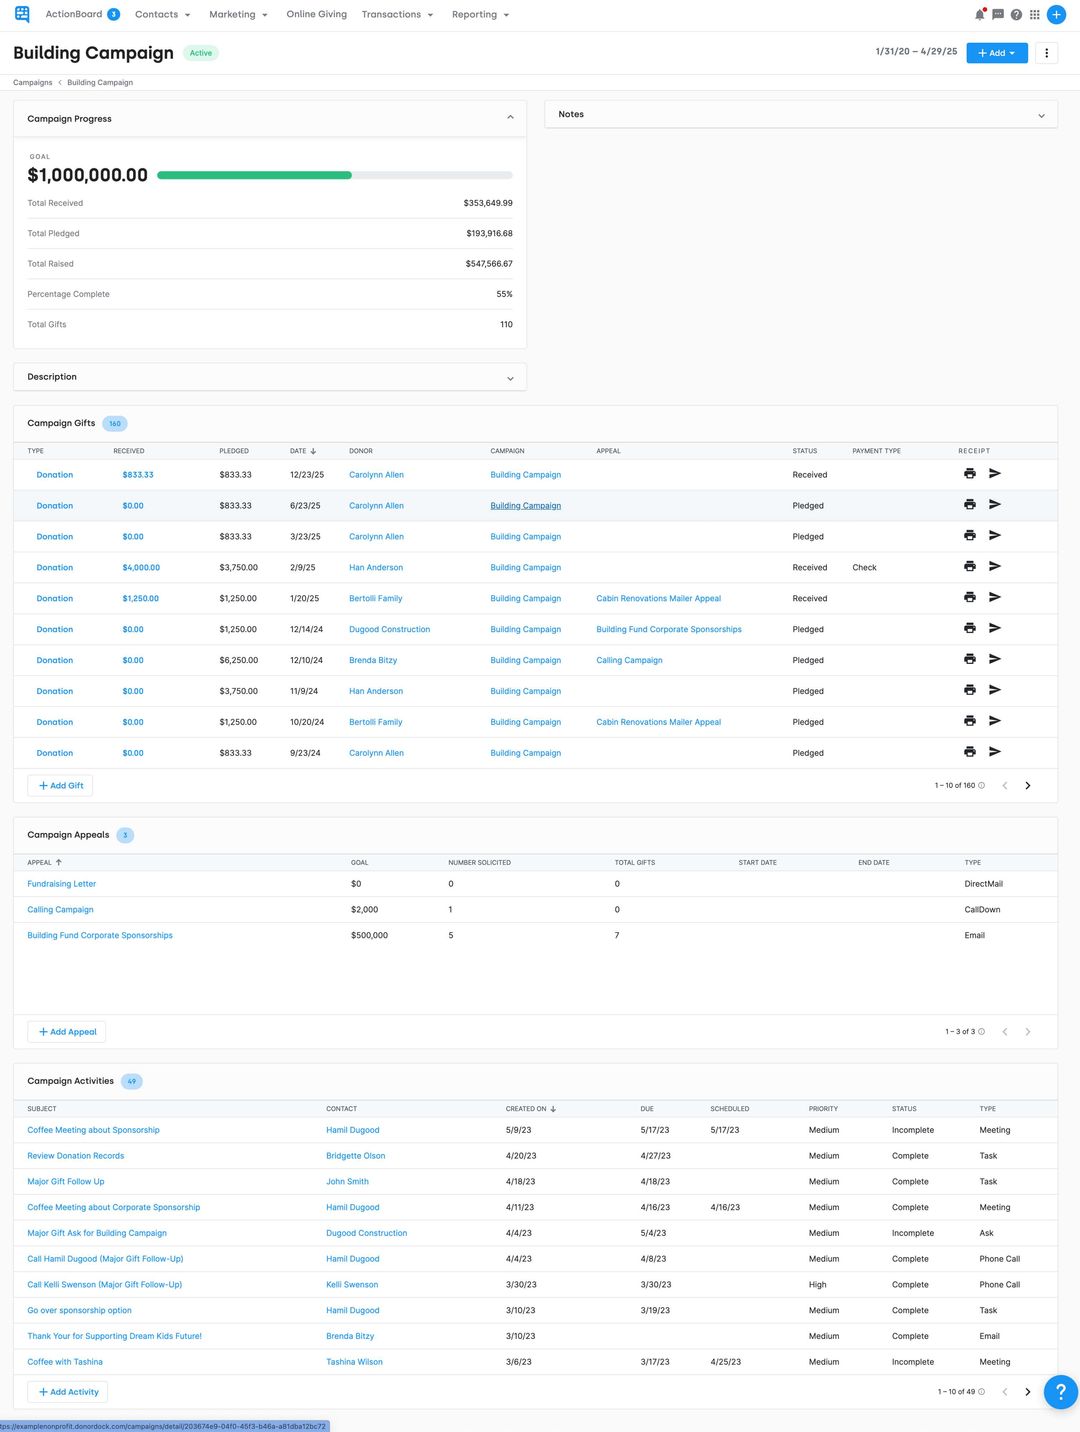Open the notifications bell in the top bar
Viewport: 1080px width, 1432px height.
click(x=979, y=14)
